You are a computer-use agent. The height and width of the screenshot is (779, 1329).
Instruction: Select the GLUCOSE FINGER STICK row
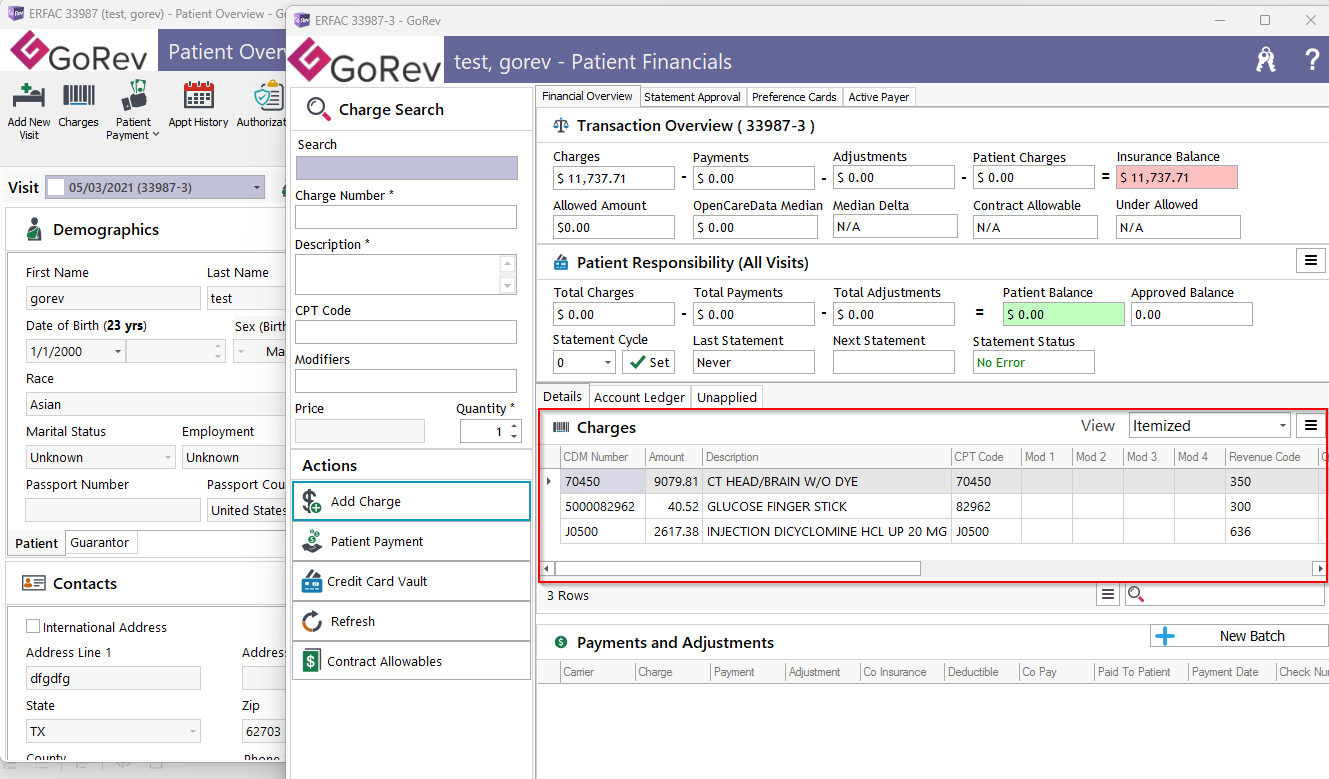[934, 506]
